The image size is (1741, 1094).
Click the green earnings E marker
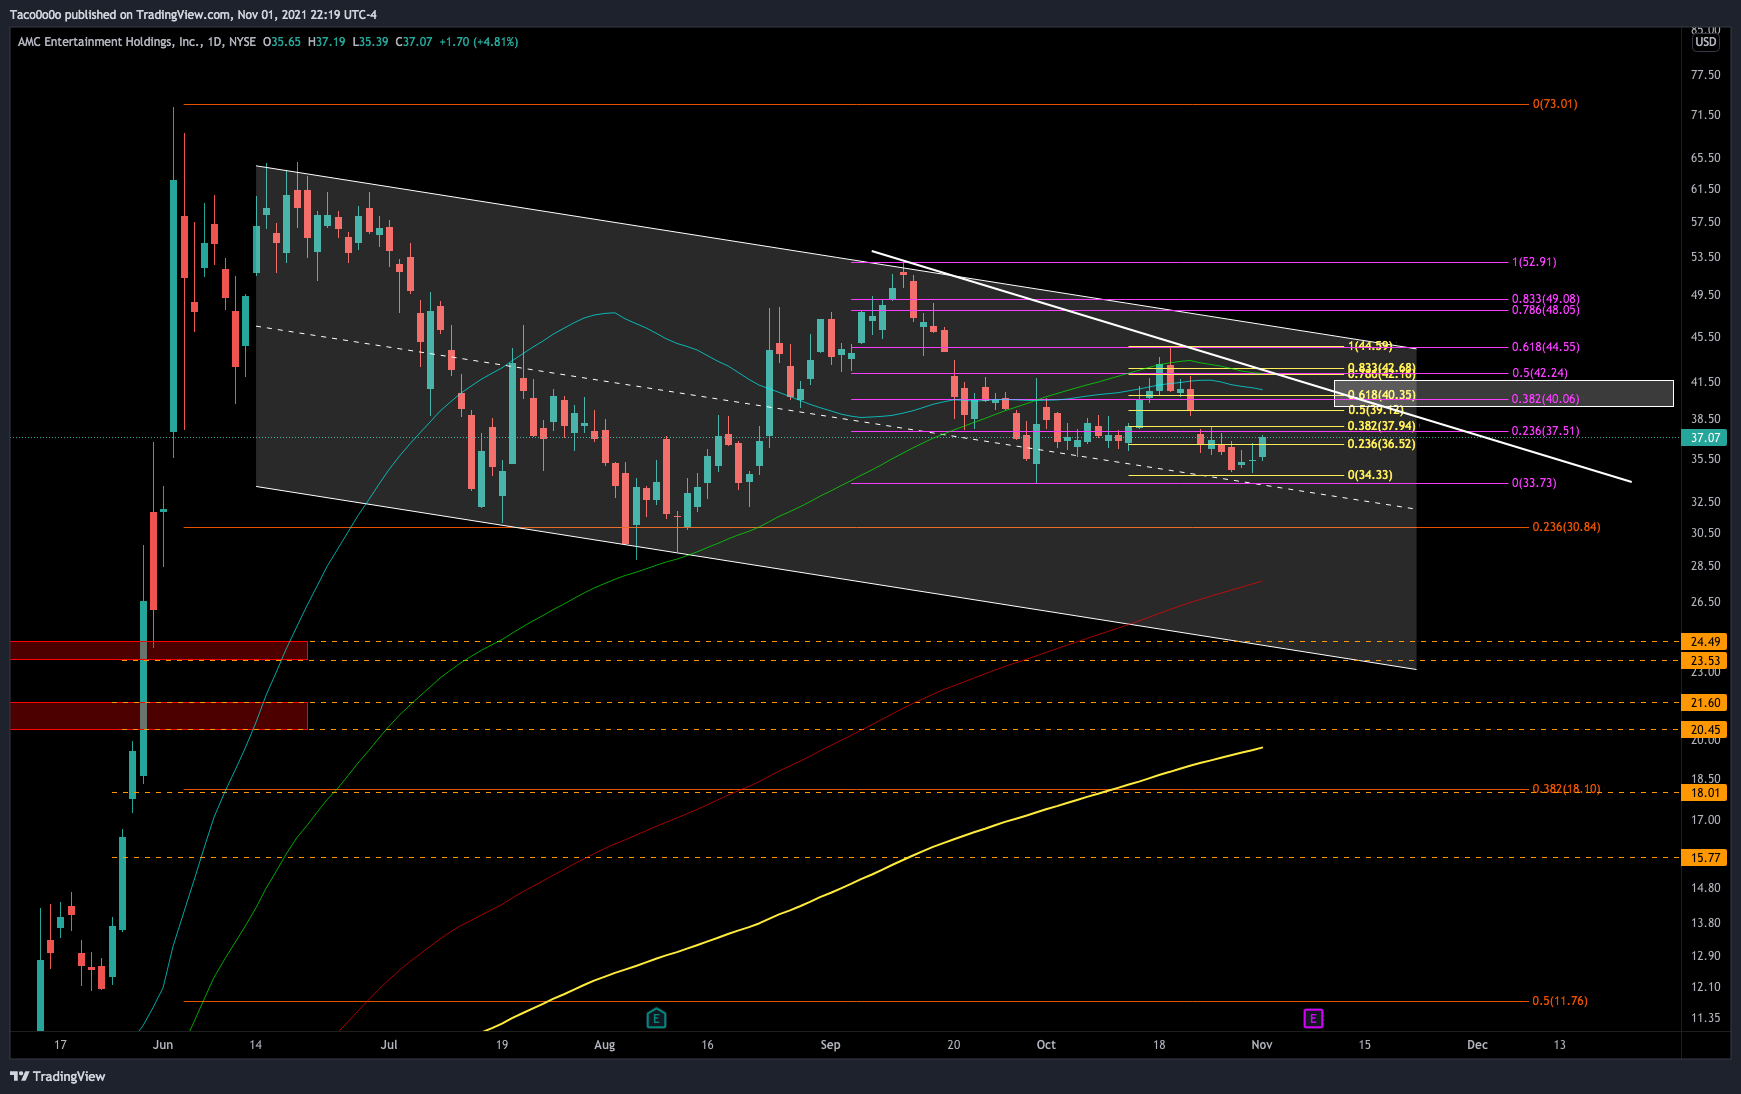click(656, 1018)
